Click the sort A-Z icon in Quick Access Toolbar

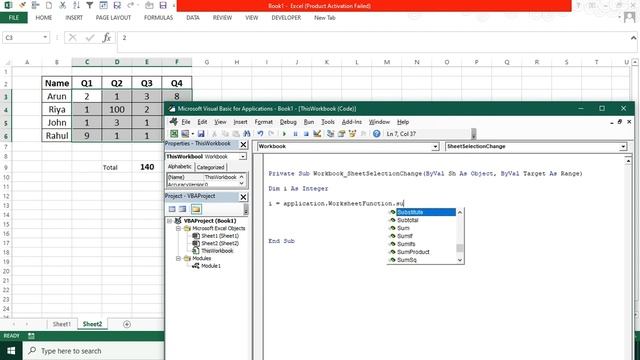click(76, 5)
